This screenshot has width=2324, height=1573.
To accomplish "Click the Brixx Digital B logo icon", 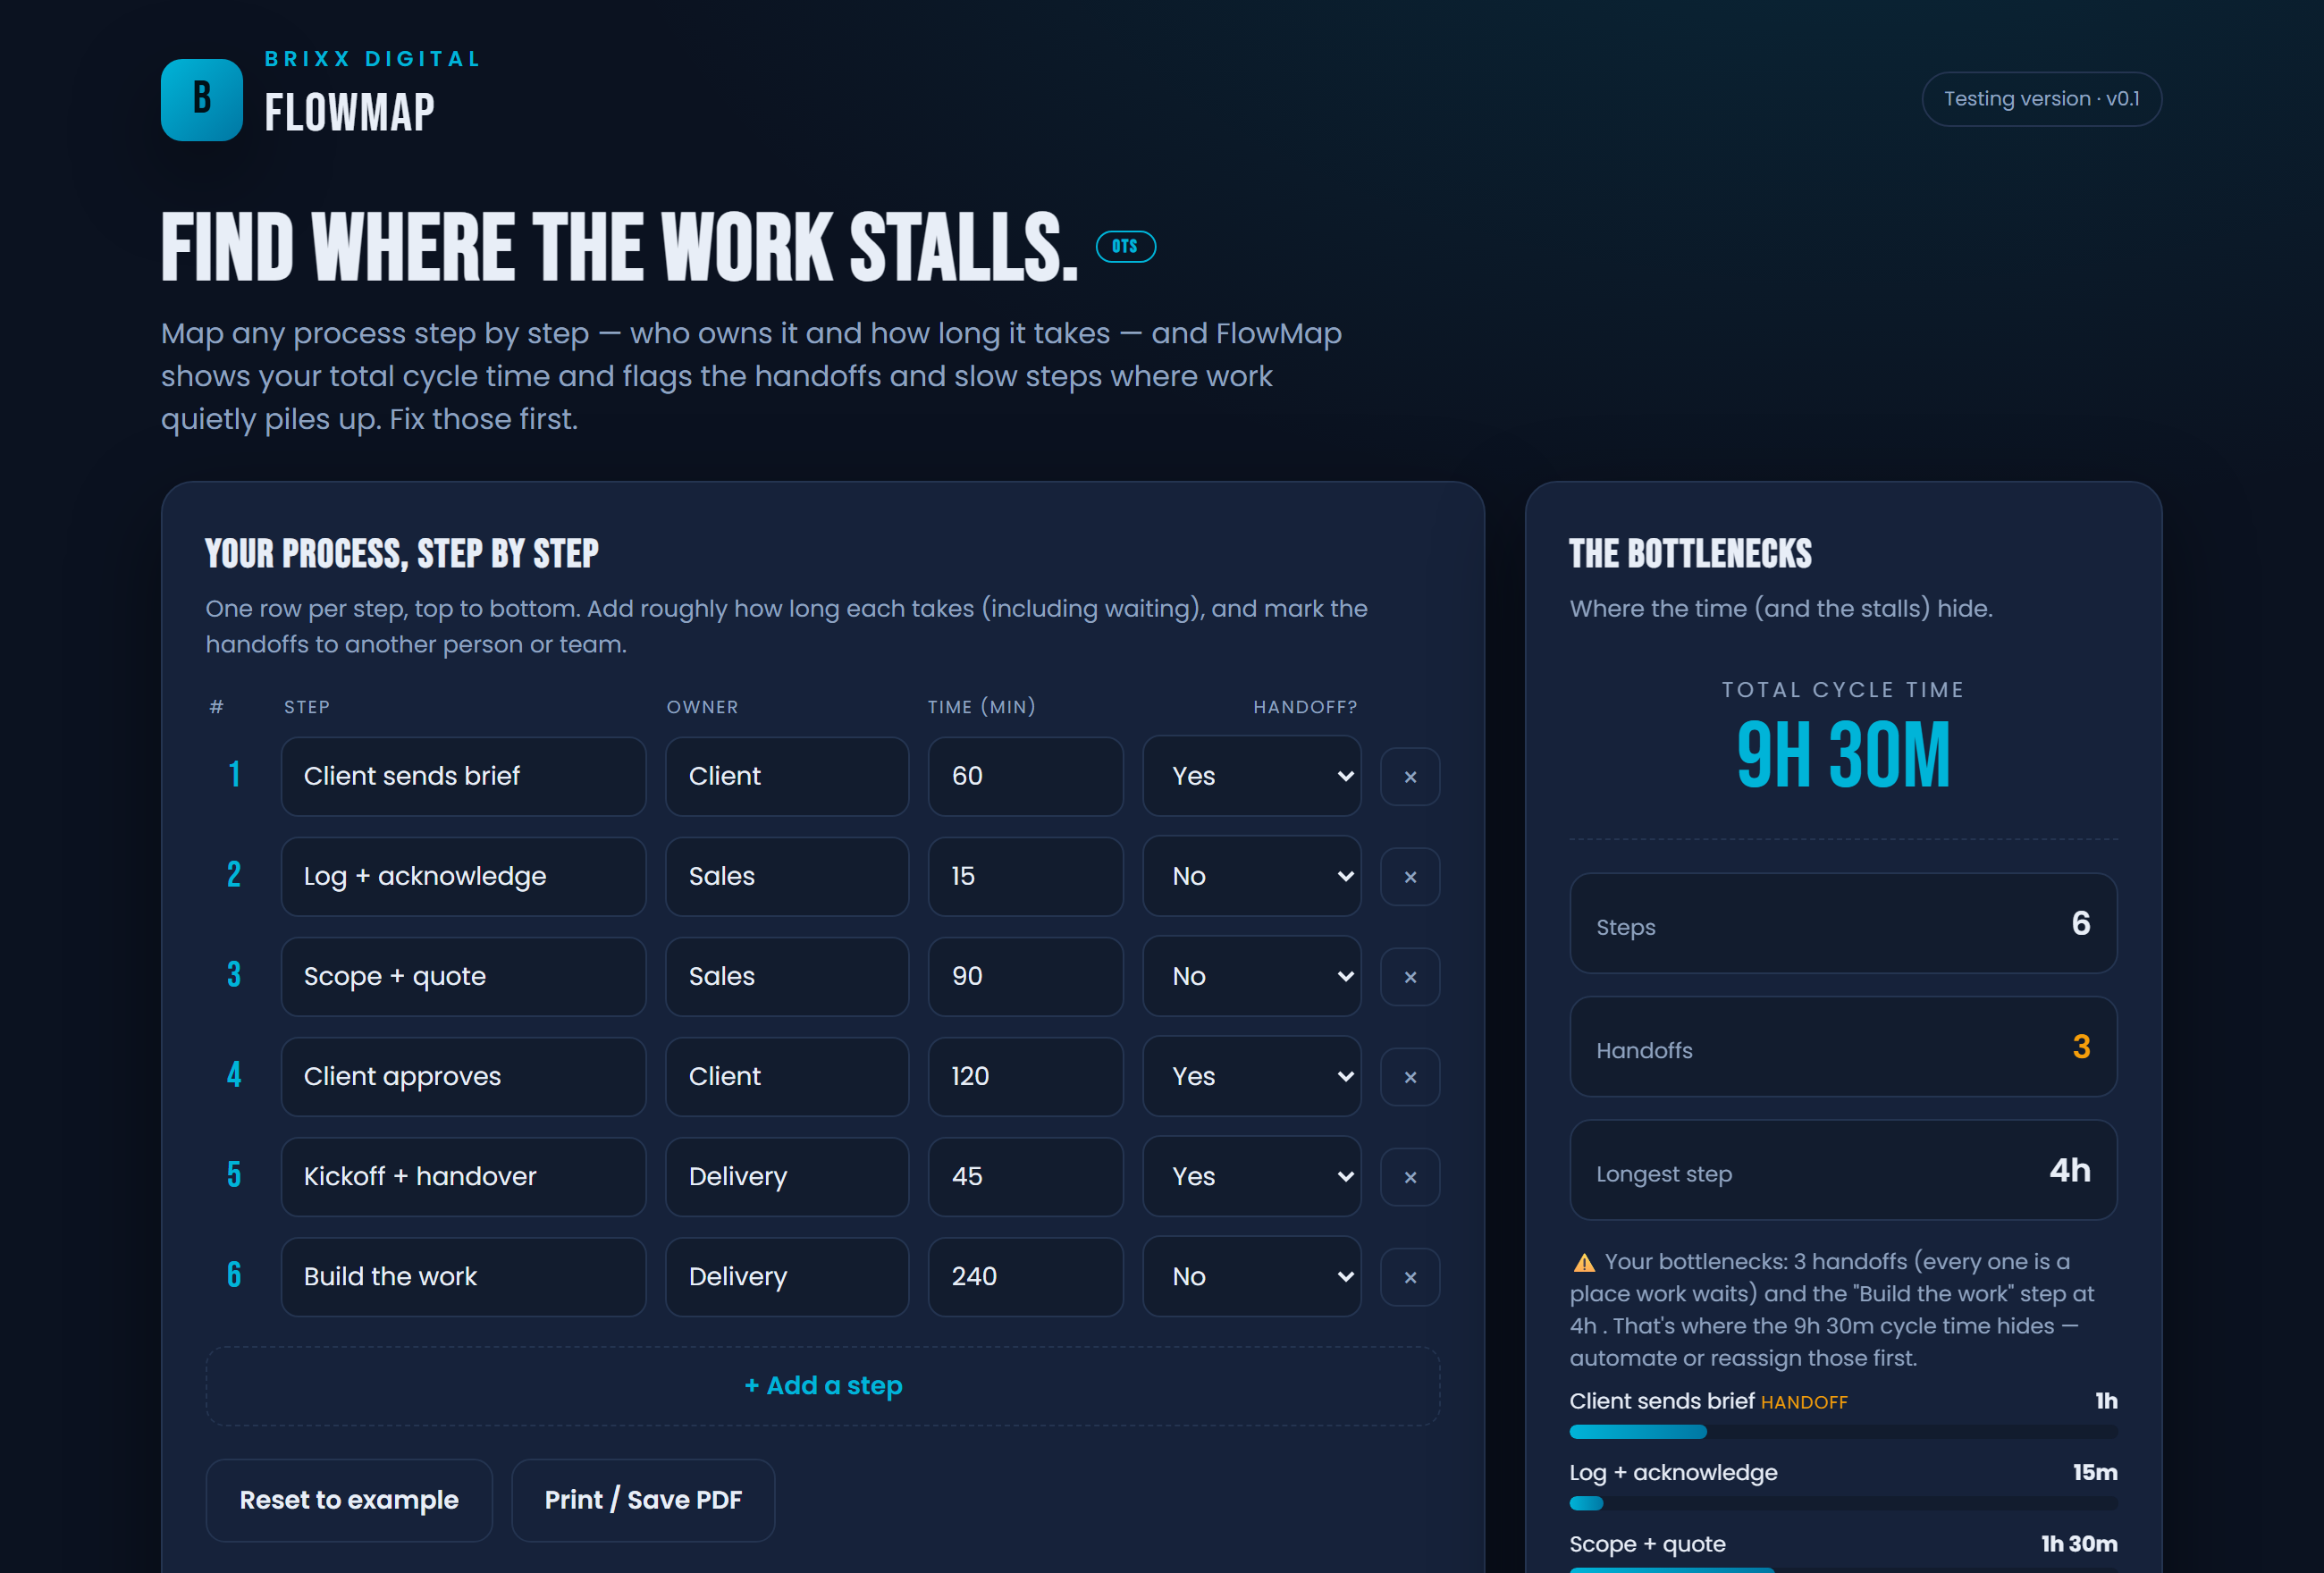I will tap(201, 99).
